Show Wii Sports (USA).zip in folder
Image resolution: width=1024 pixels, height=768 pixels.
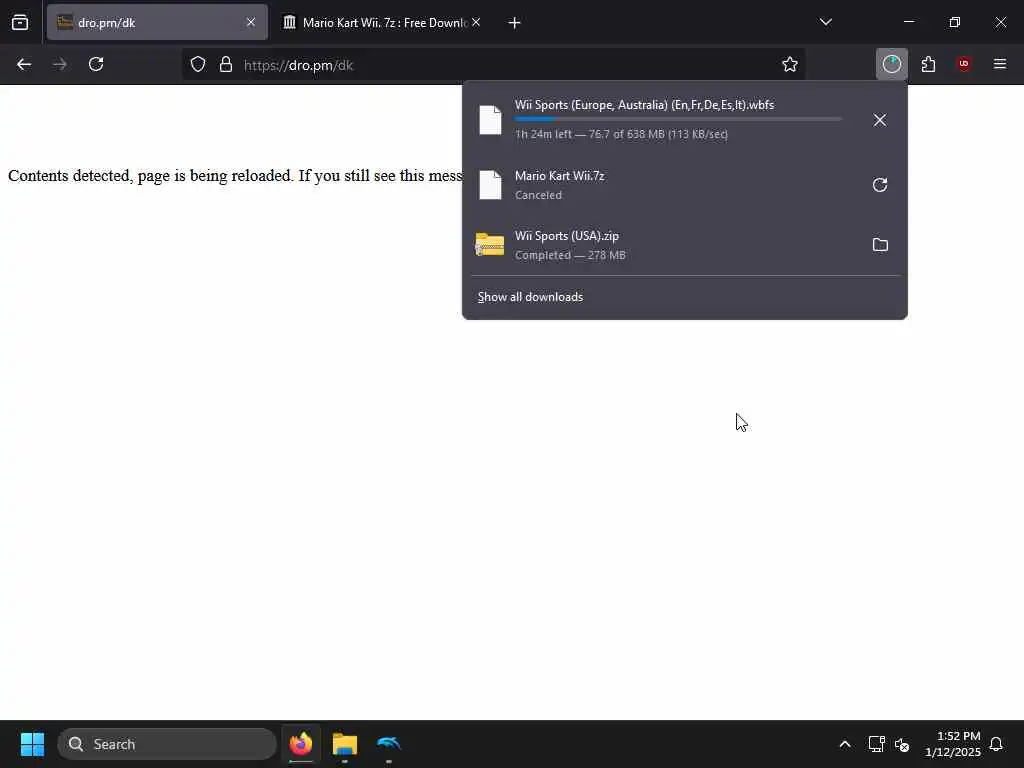pyautogui.click(x=880, y=245)
